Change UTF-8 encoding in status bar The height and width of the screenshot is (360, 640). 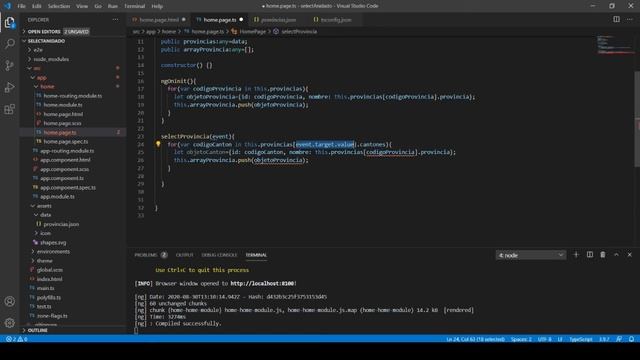pos(544,339)
